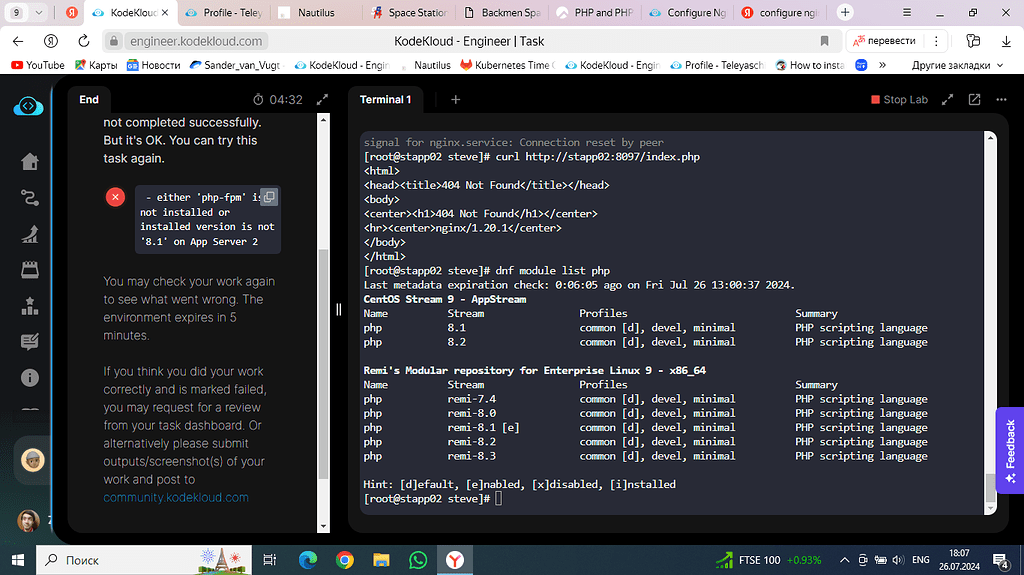Click the red failed status X icon

point(116,197)
